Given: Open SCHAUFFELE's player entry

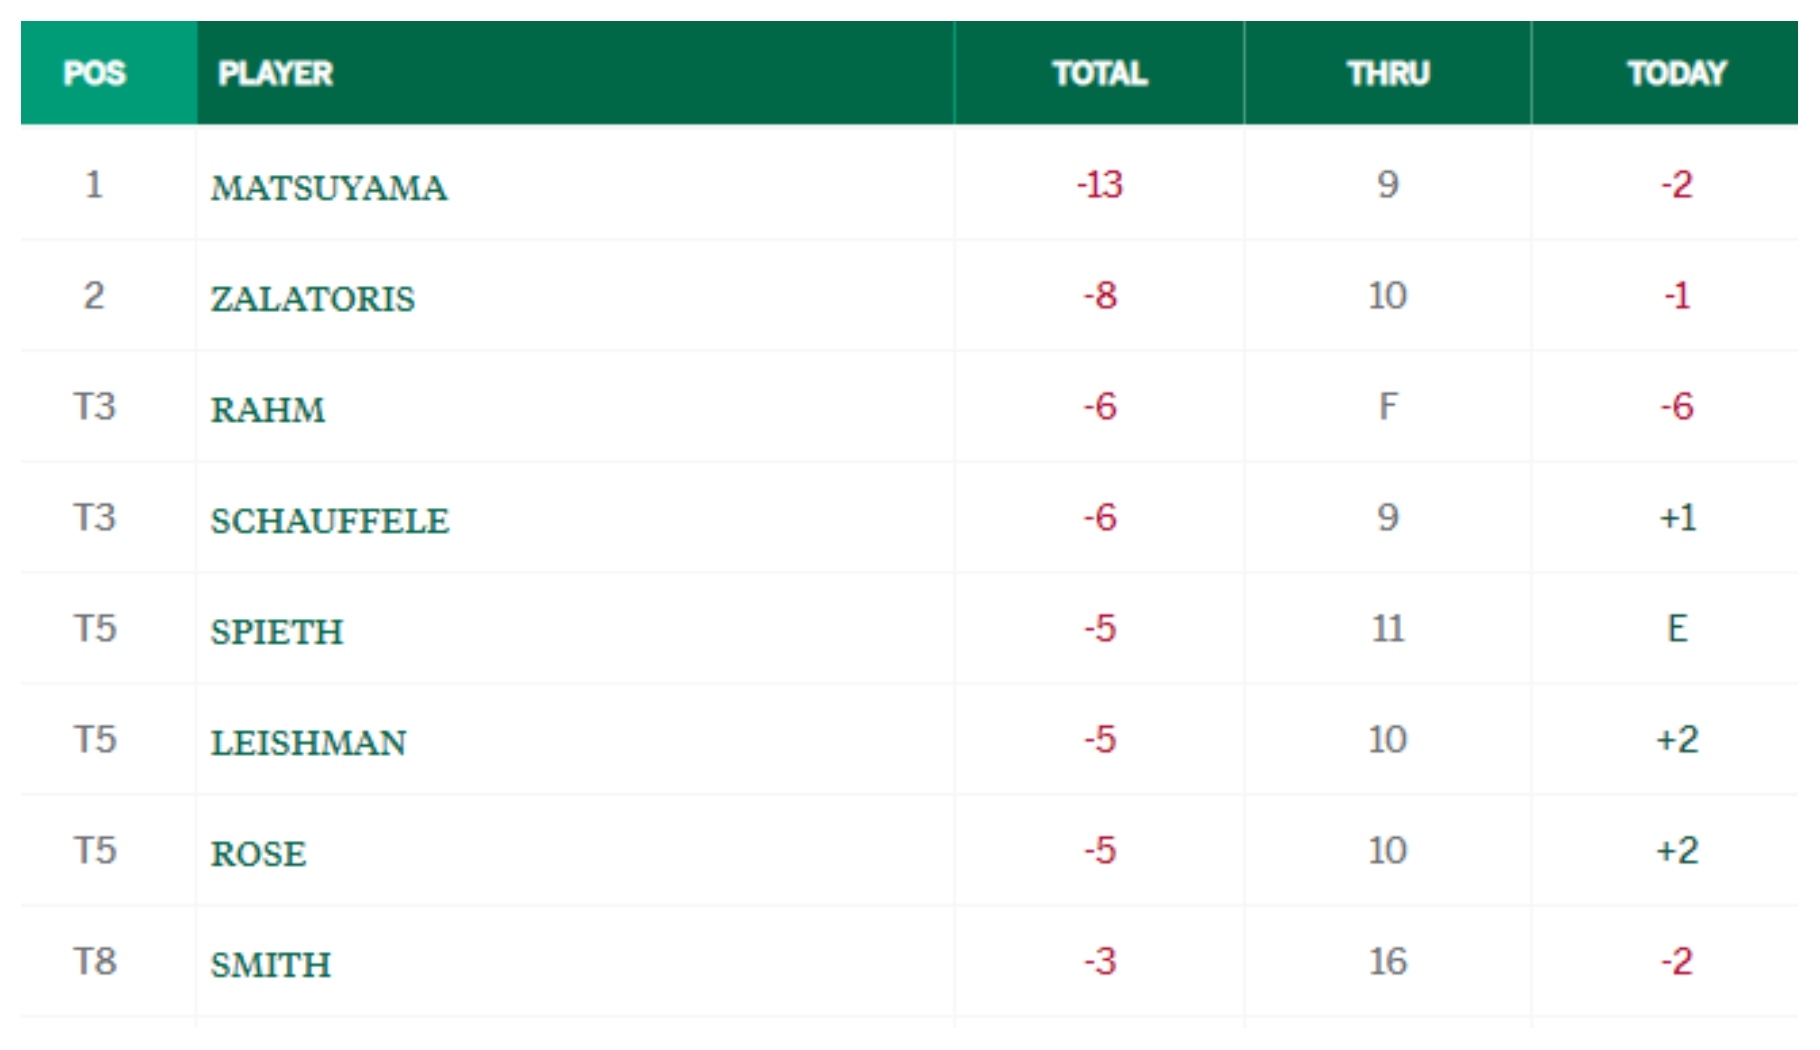Looking at the screenshot, I should (330, 521).
